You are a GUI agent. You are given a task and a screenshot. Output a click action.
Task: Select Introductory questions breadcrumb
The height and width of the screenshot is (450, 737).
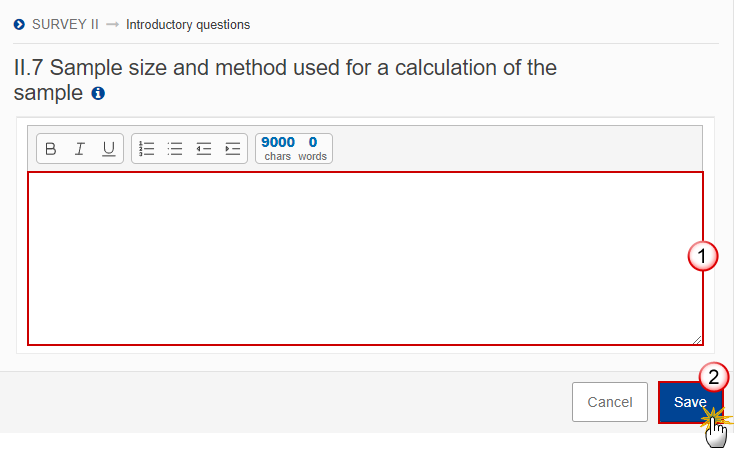[188, 24]
